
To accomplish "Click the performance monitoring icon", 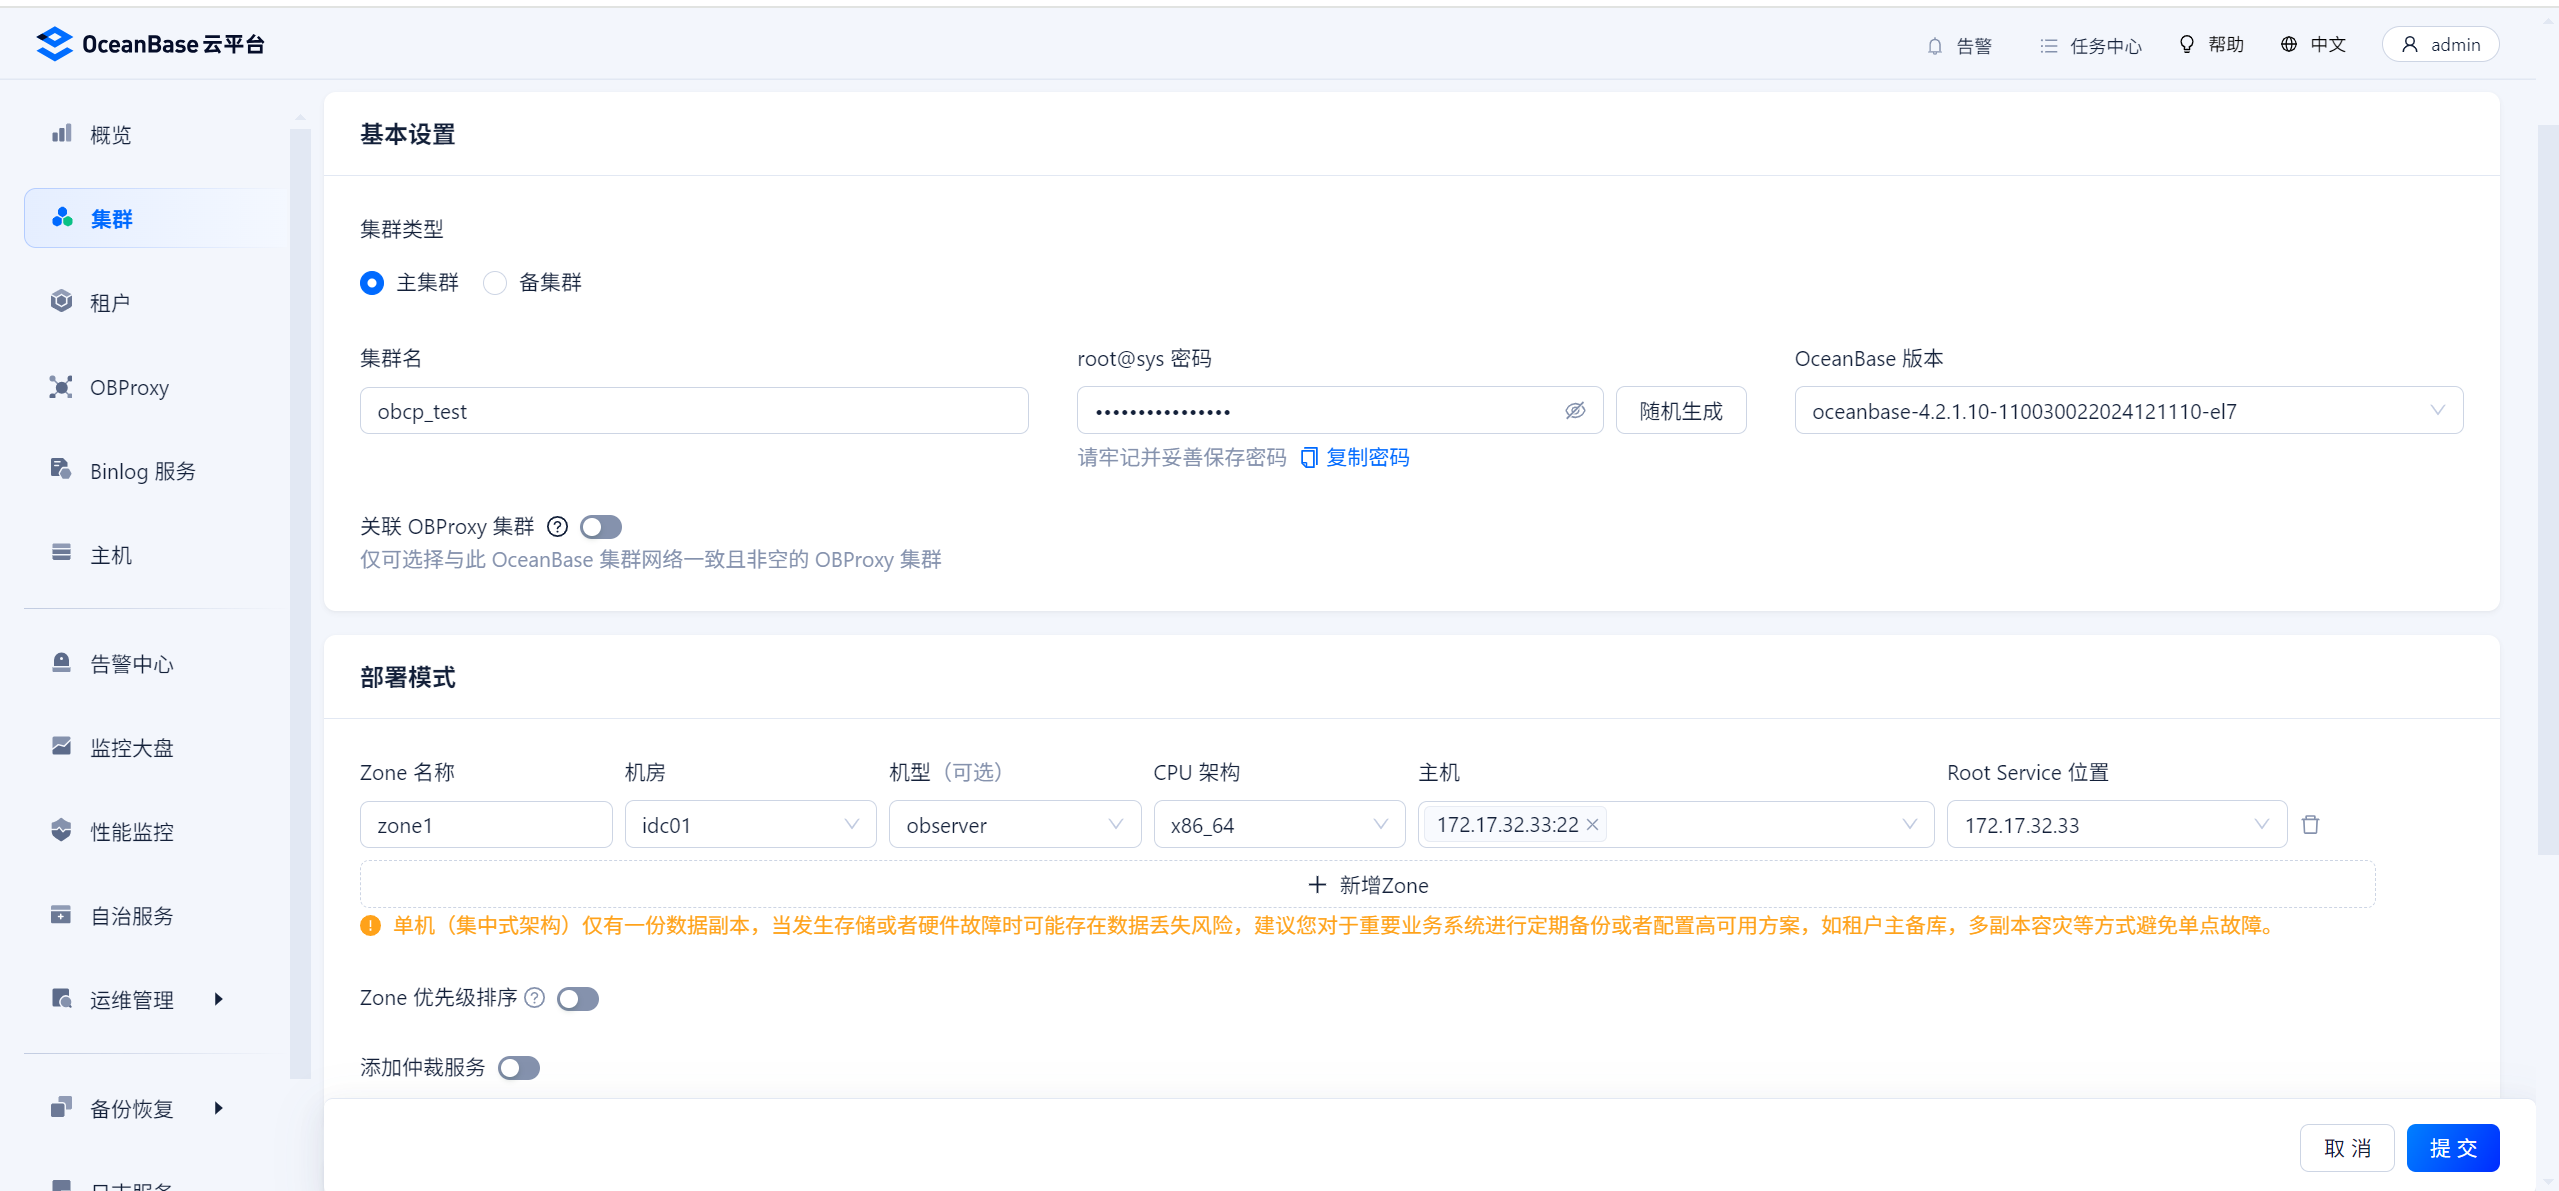I will click(62, 830).
